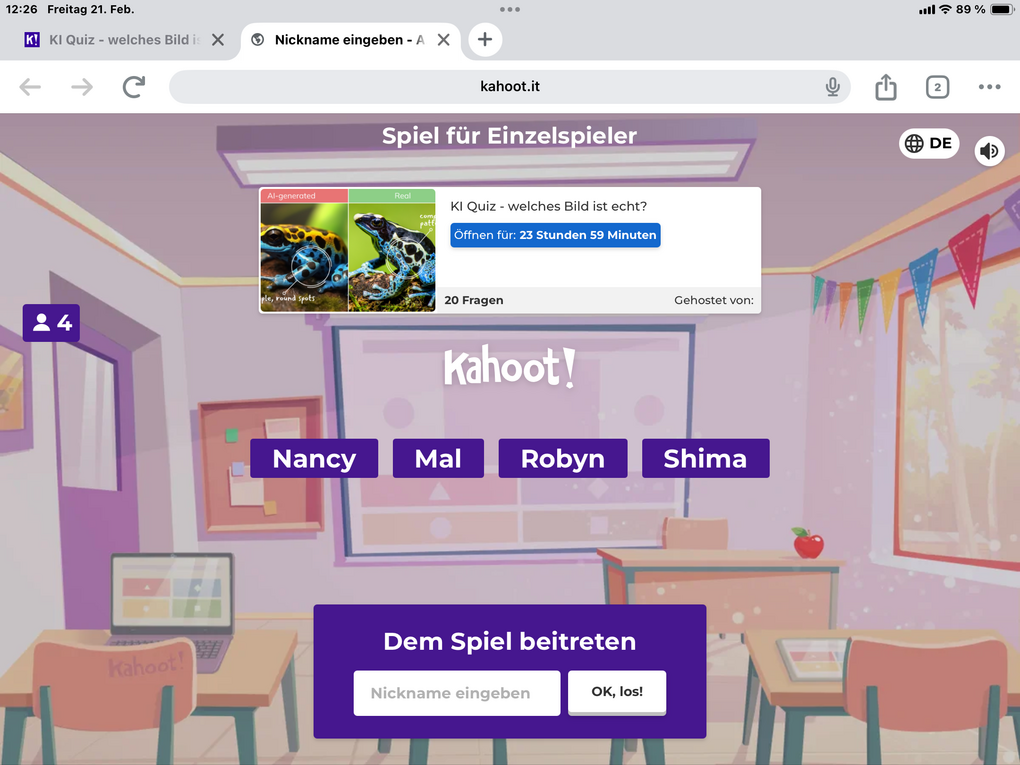The height and width of the screenshot is (765, 1020).
Task: Click the player count badge showing 4
Action: point(51,323)
